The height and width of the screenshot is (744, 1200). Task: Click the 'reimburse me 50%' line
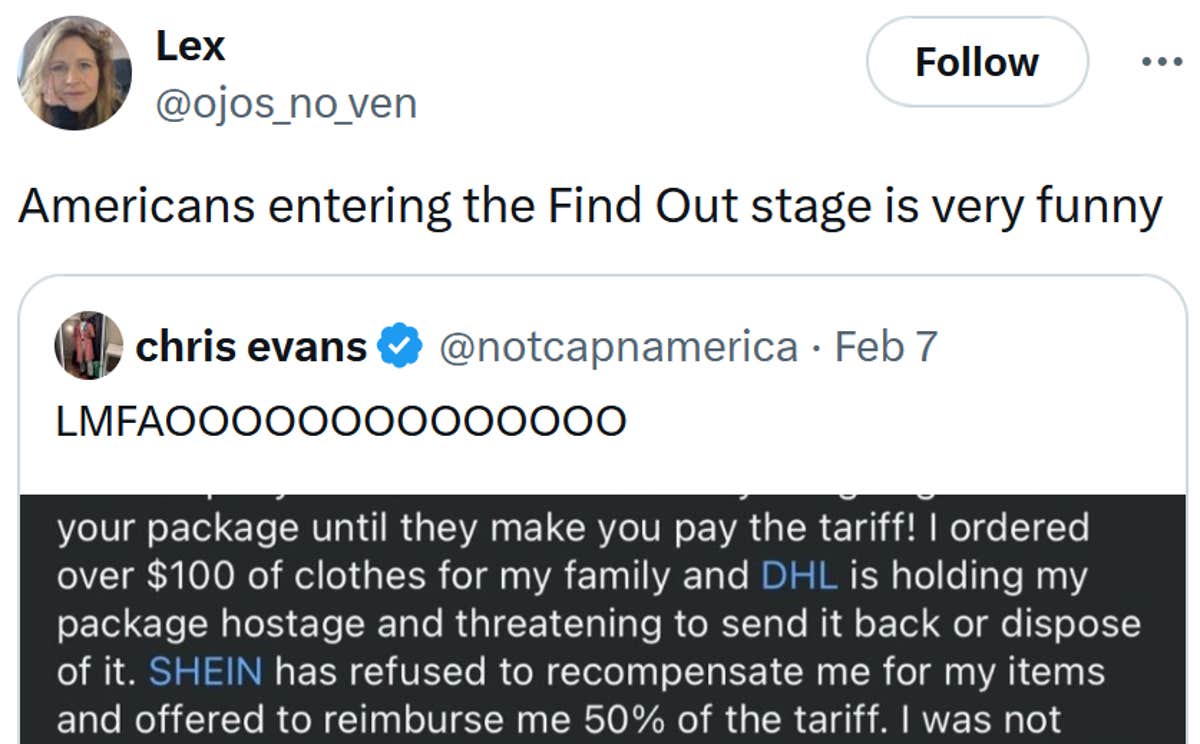[x=558, y=719]
